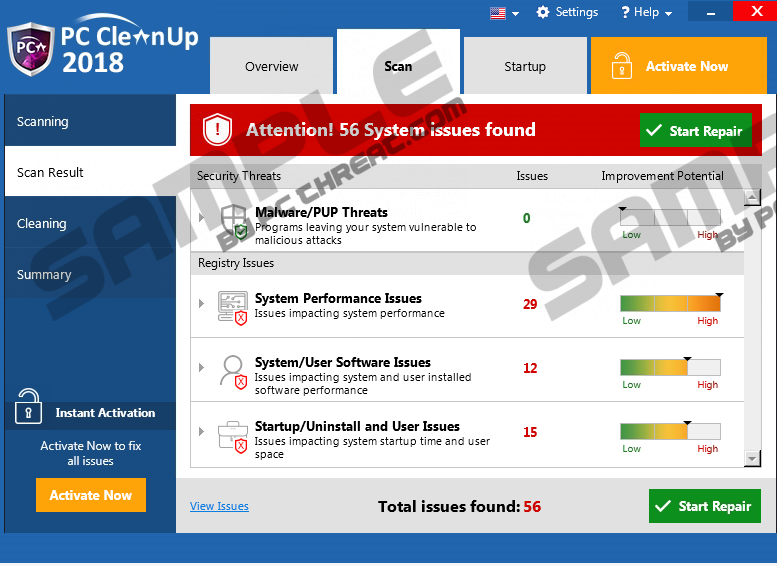Click System/User Software improvement potential meter
Screen dimensions: 777x566
670,367
